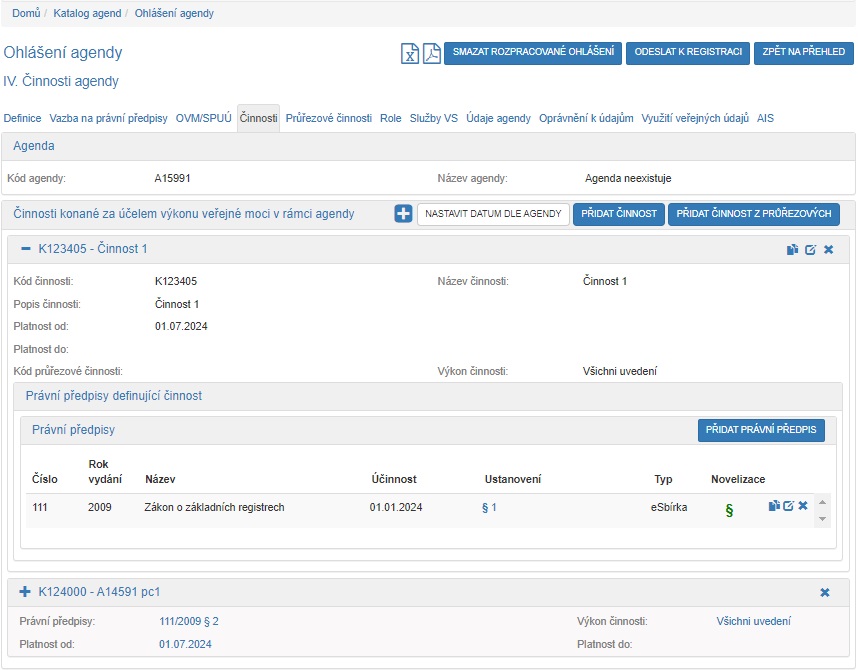Delete activity K124000 with its X icon
This screenshot has width=858, height=670.
click(x=825, y=593)
